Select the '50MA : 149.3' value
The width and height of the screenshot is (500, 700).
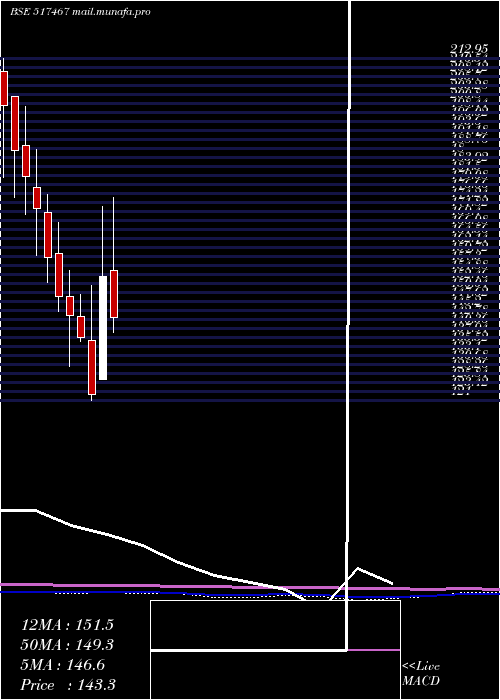click(x=67, y=645)
